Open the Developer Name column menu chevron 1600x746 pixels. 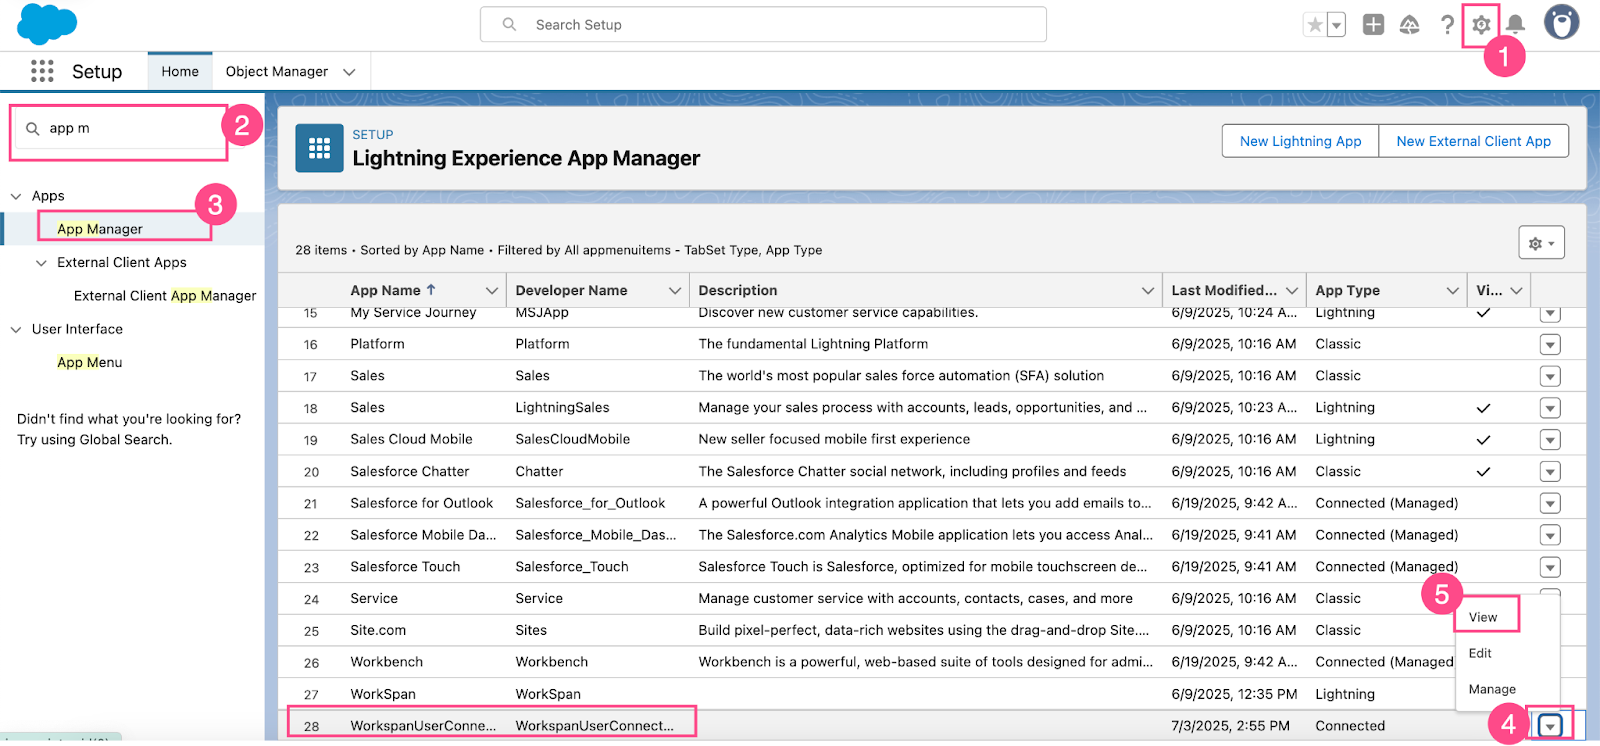[674, 291]
